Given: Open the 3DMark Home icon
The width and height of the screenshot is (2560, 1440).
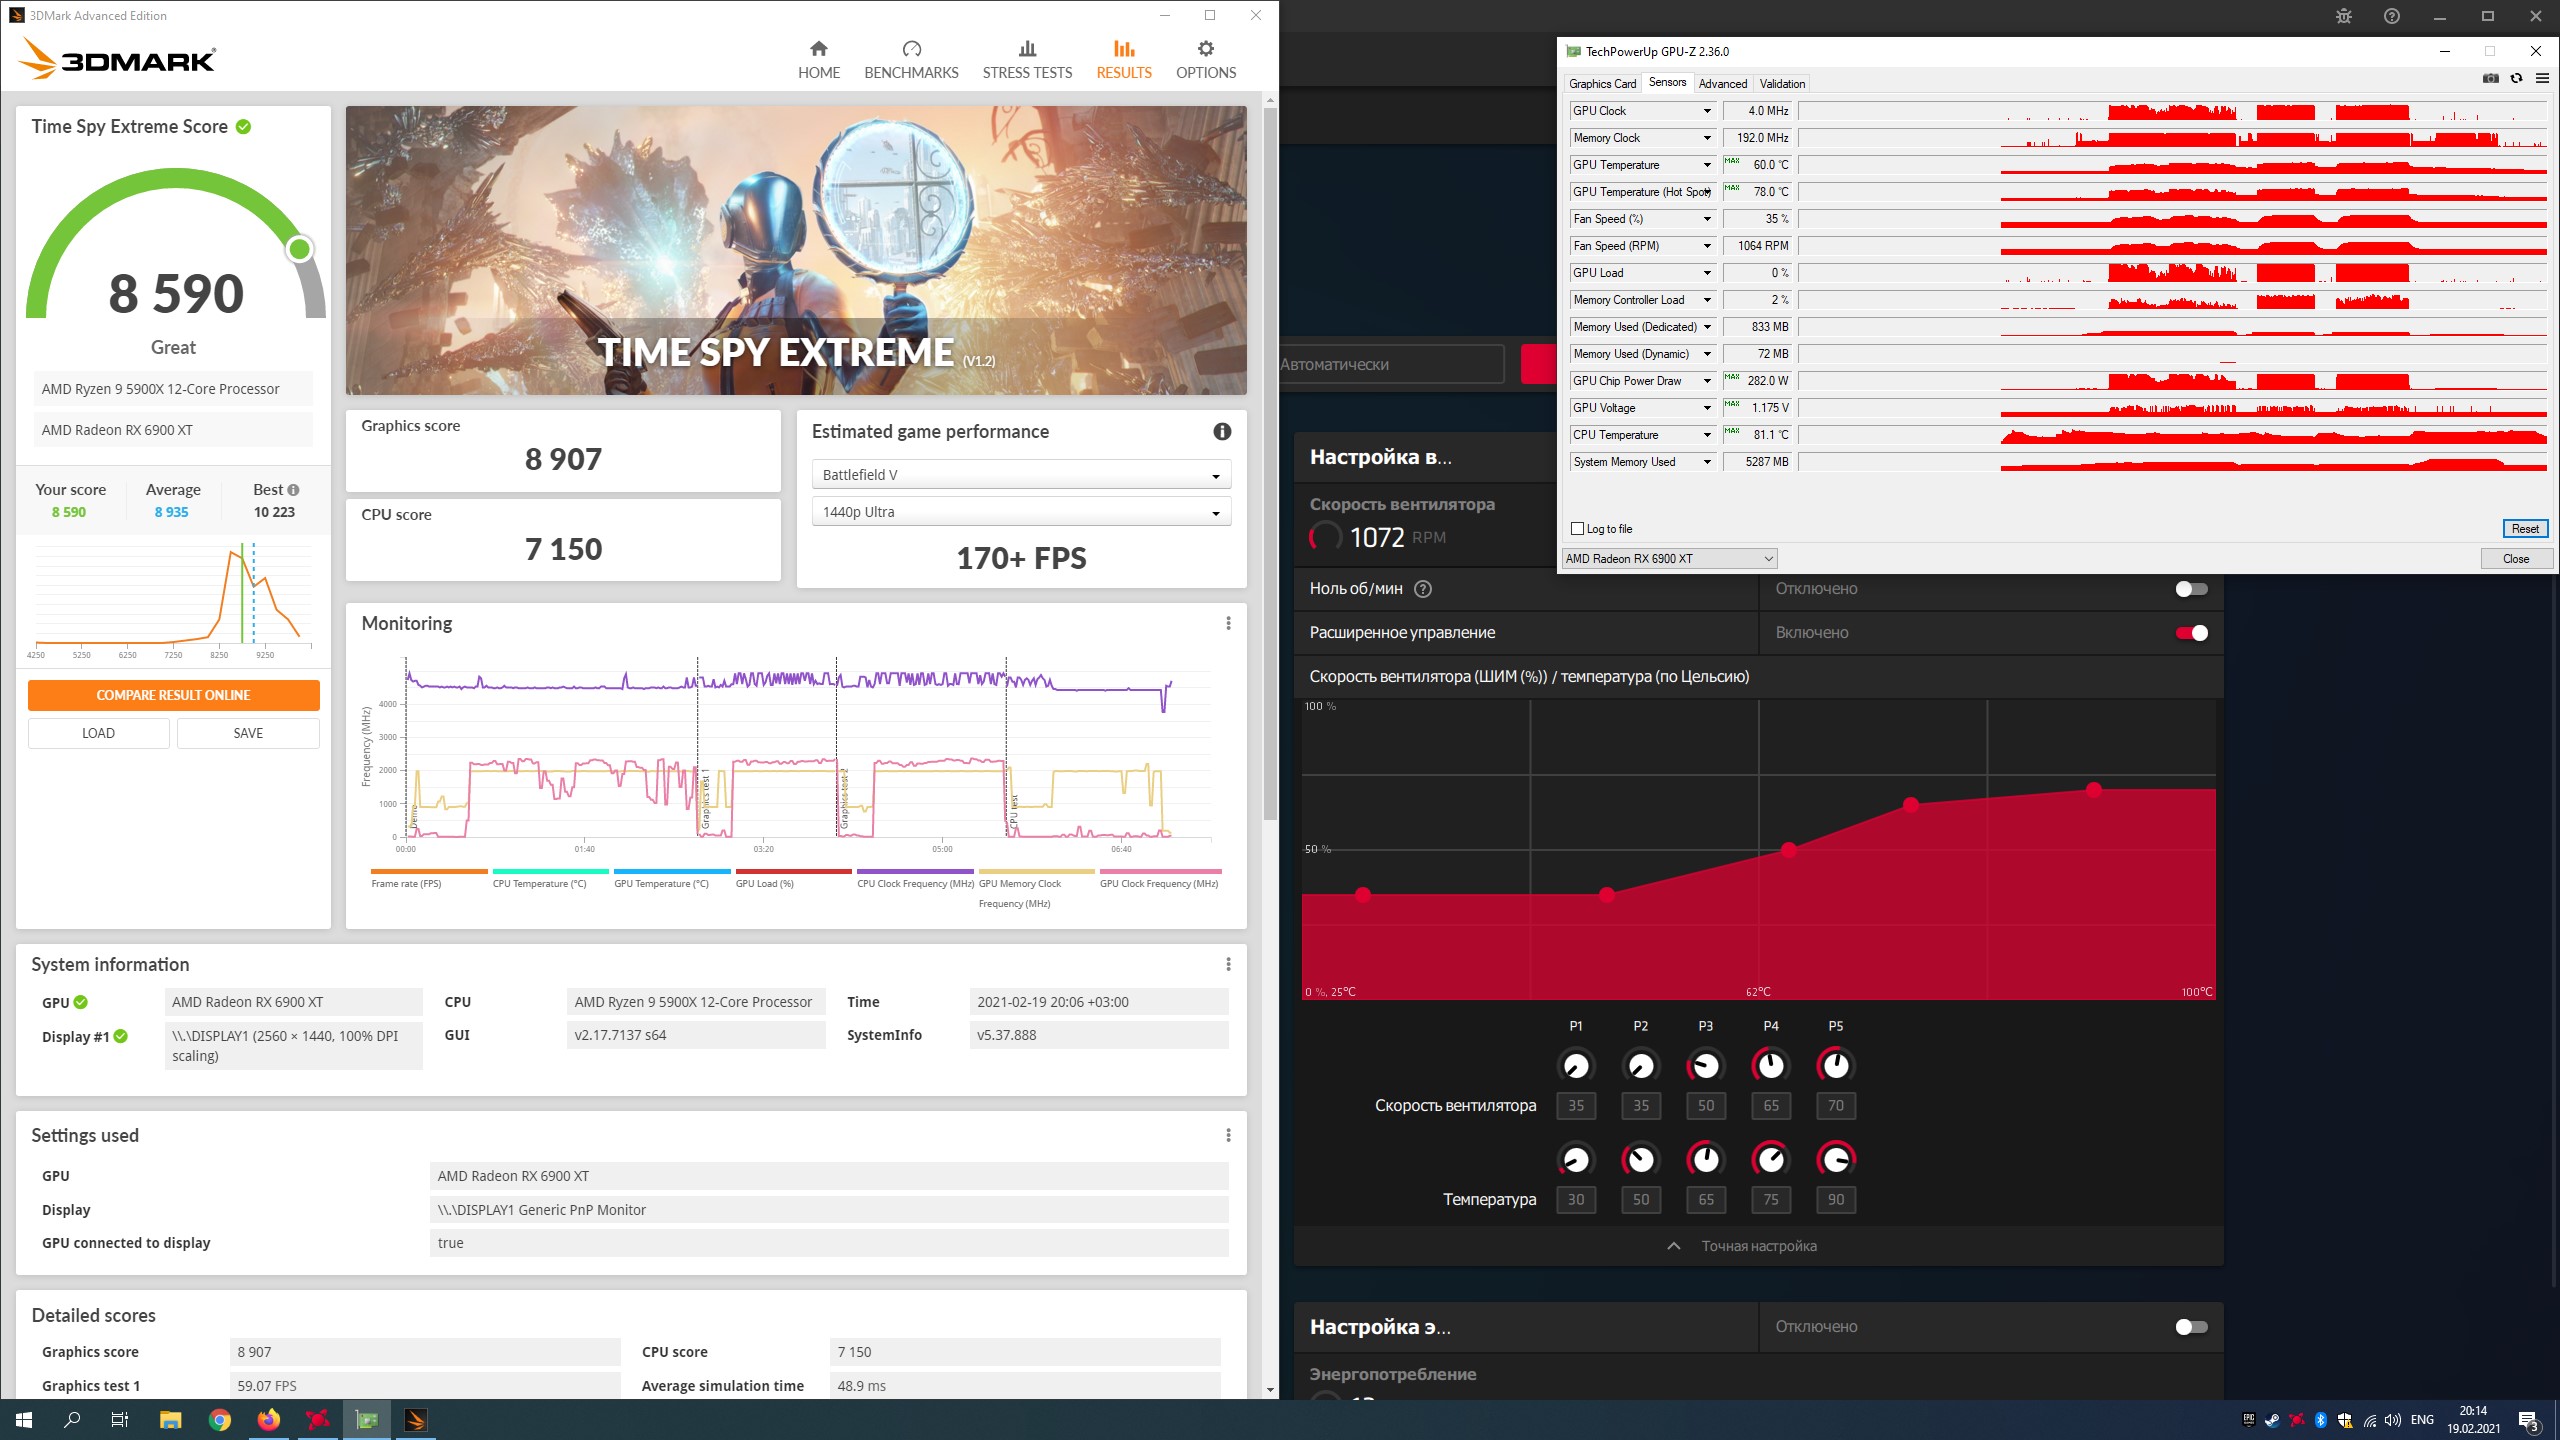Looking at the screenshot, I should [818, 49].
